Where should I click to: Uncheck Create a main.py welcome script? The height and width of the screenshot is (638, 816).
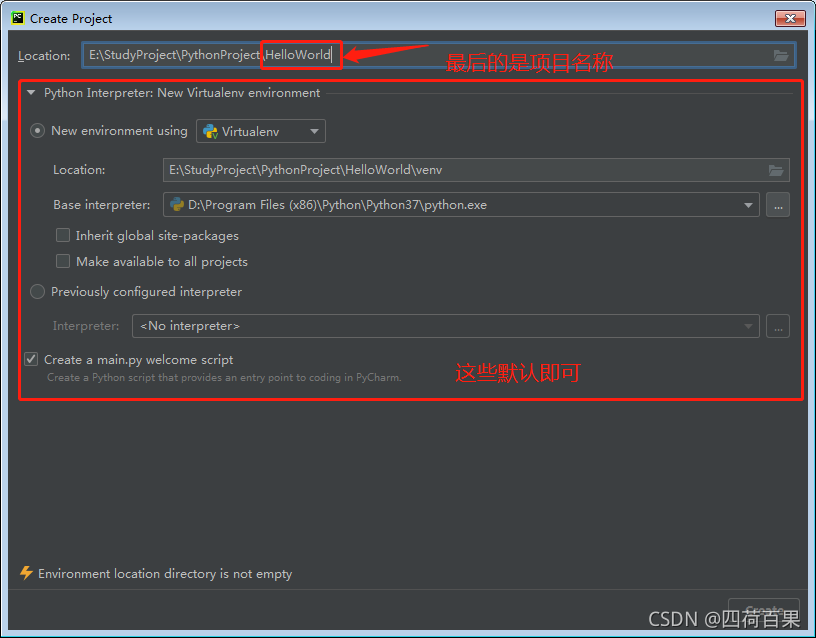31,359
